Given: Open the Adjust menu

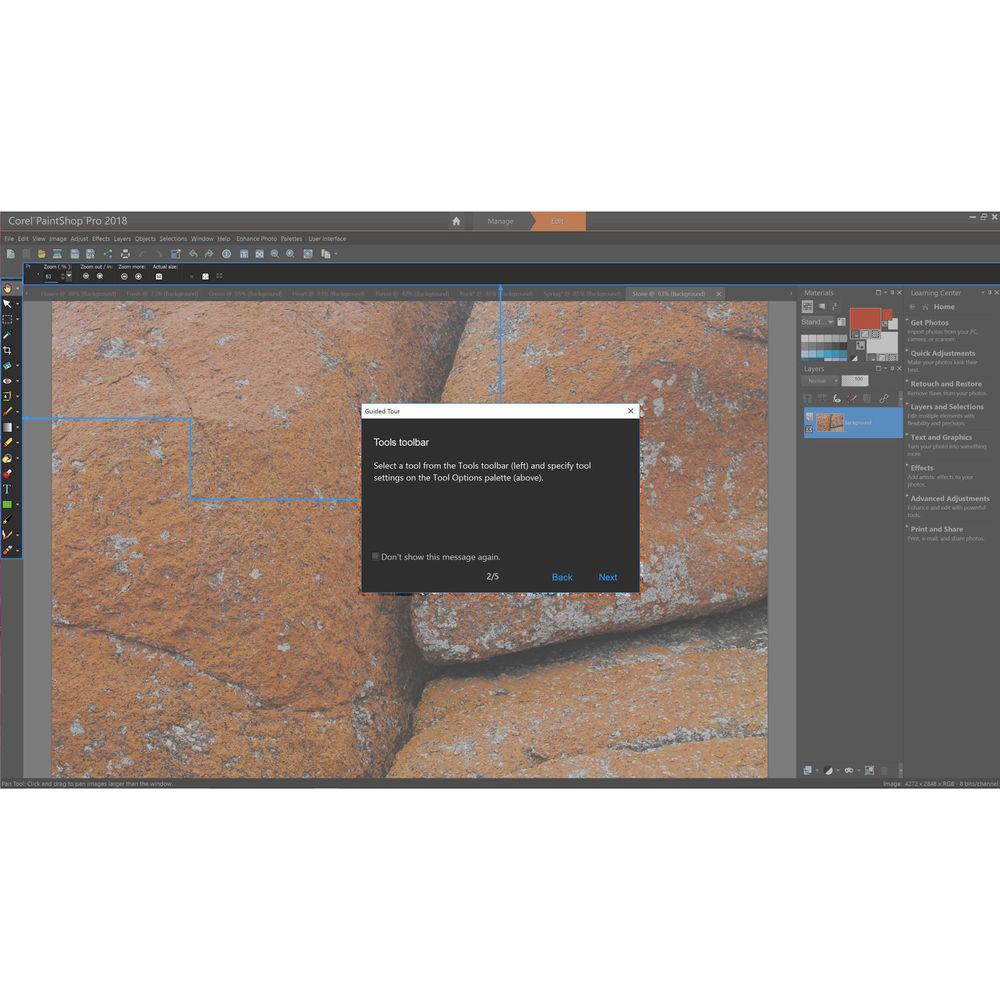Looking at the screenshot, I should coord(80,239).
